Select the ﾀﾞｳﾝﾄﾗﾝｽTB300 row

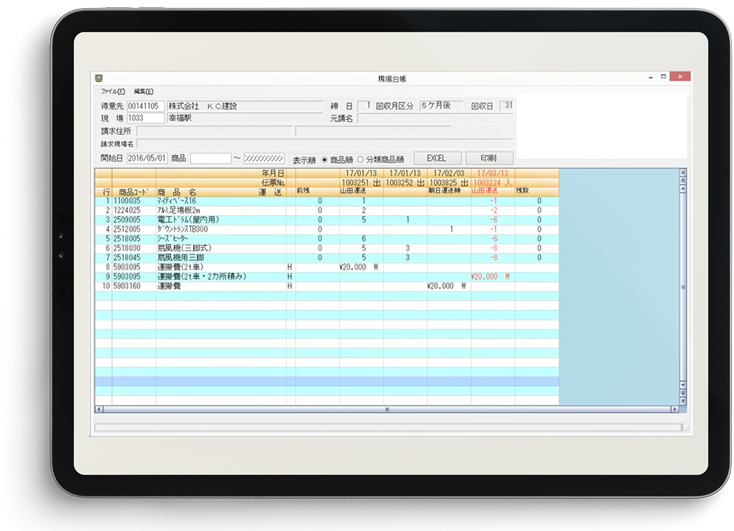tap(326, 229)
